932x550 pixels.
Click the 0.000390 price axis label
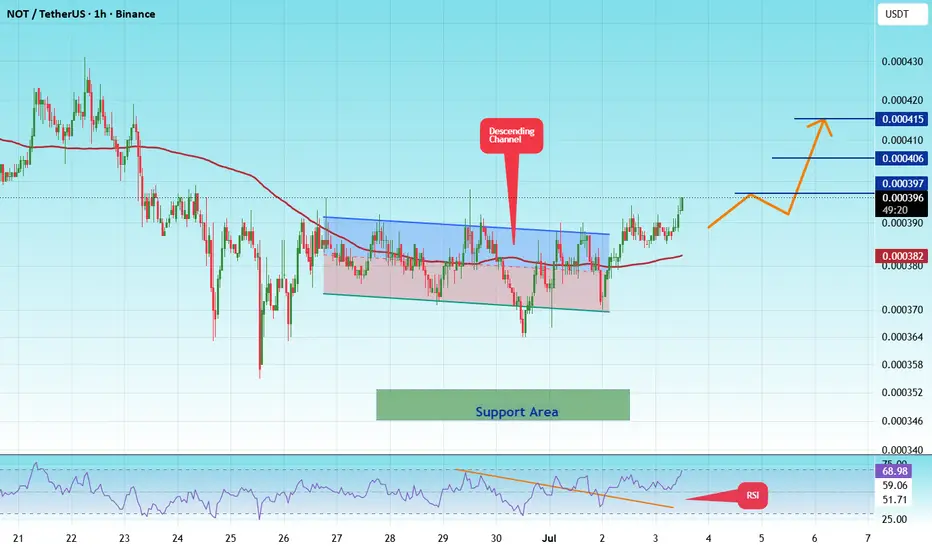[902, 223]
